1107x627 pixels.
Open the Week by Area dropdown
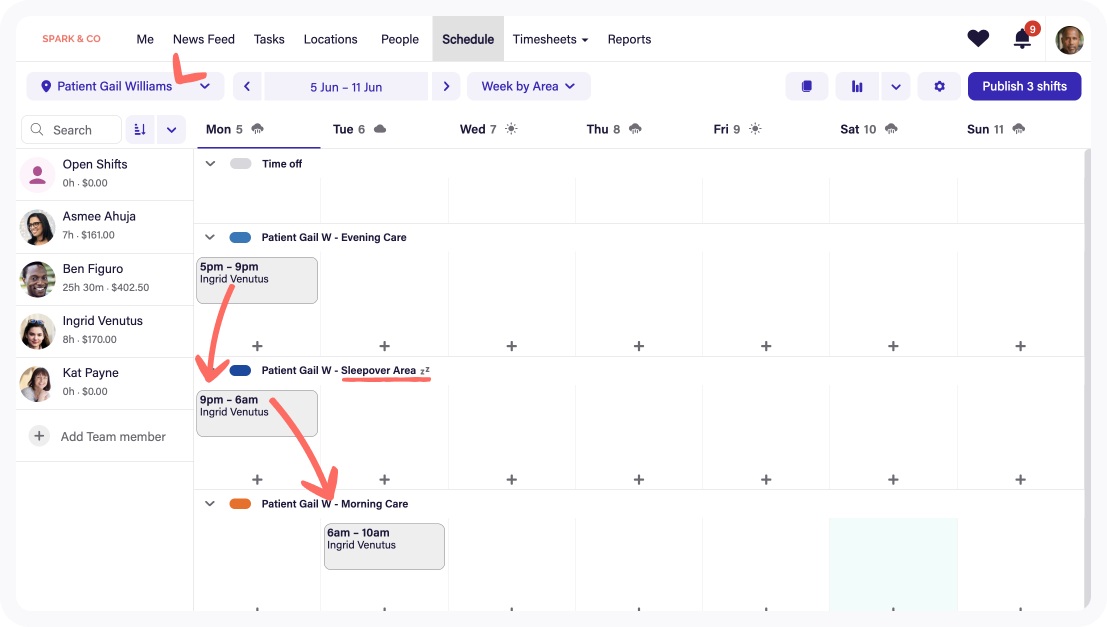(528, 87)
